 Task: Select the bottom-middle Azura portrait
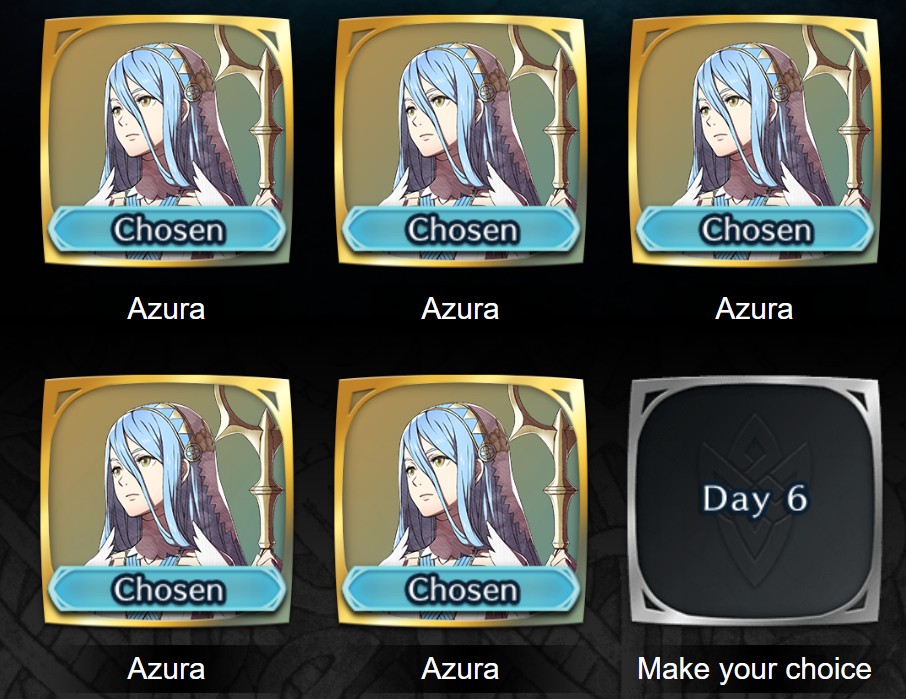tap(461, 501)
